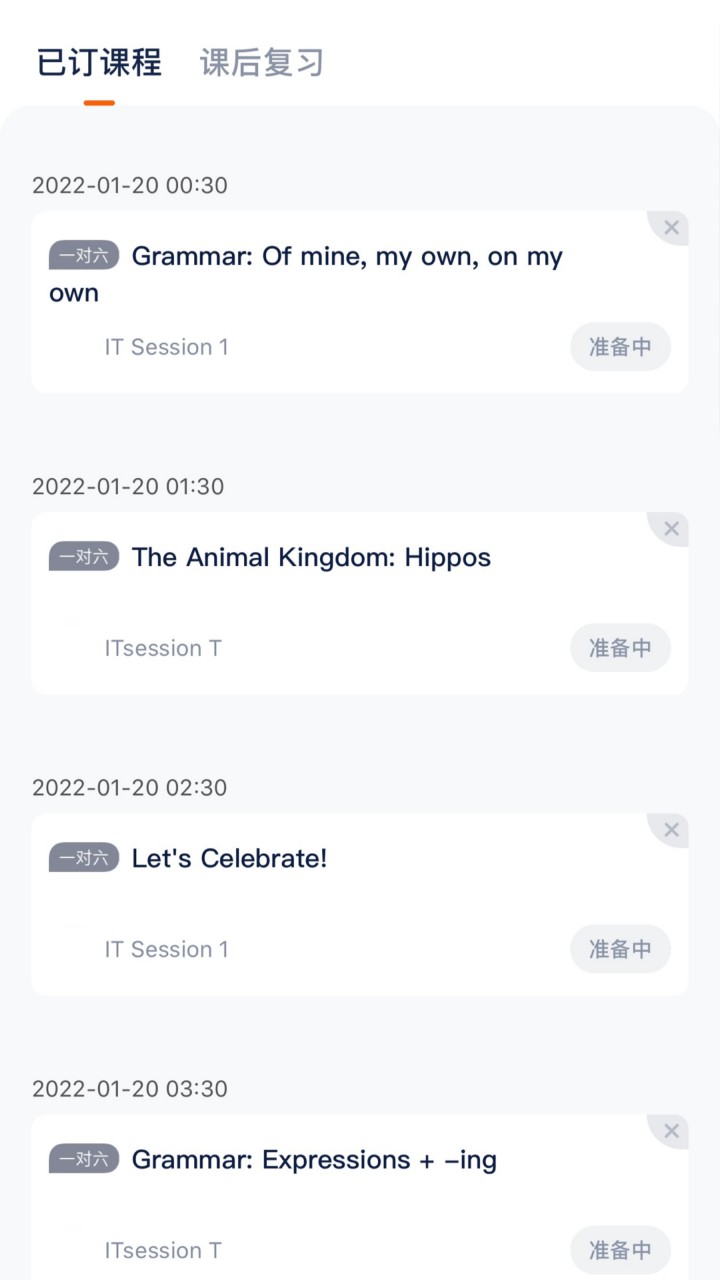Open Grammar: Of mine, my own course
Viewport: 720px width, 1280px height.
pyautogui.click(x=346, y=257)
